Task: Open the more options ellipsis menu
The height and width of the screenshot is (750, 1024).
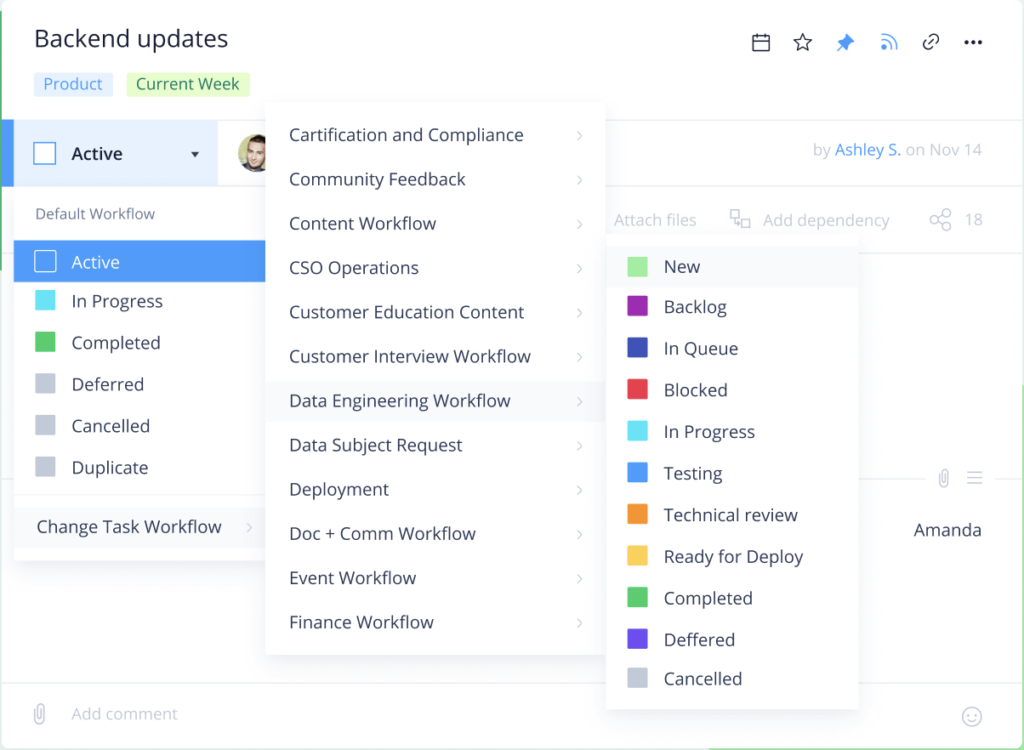Action: pos(973,42)
